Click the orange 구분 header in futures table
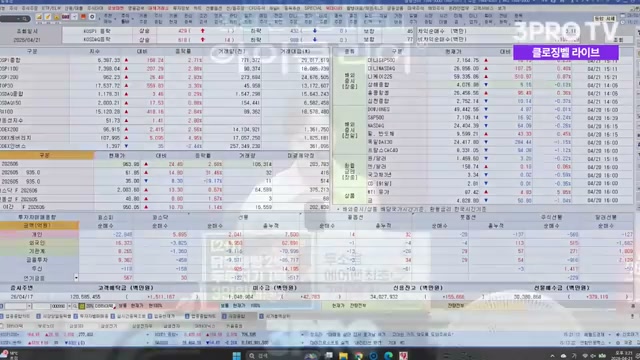This screenshot has width=640, height=360. click(x=46, y=156)
